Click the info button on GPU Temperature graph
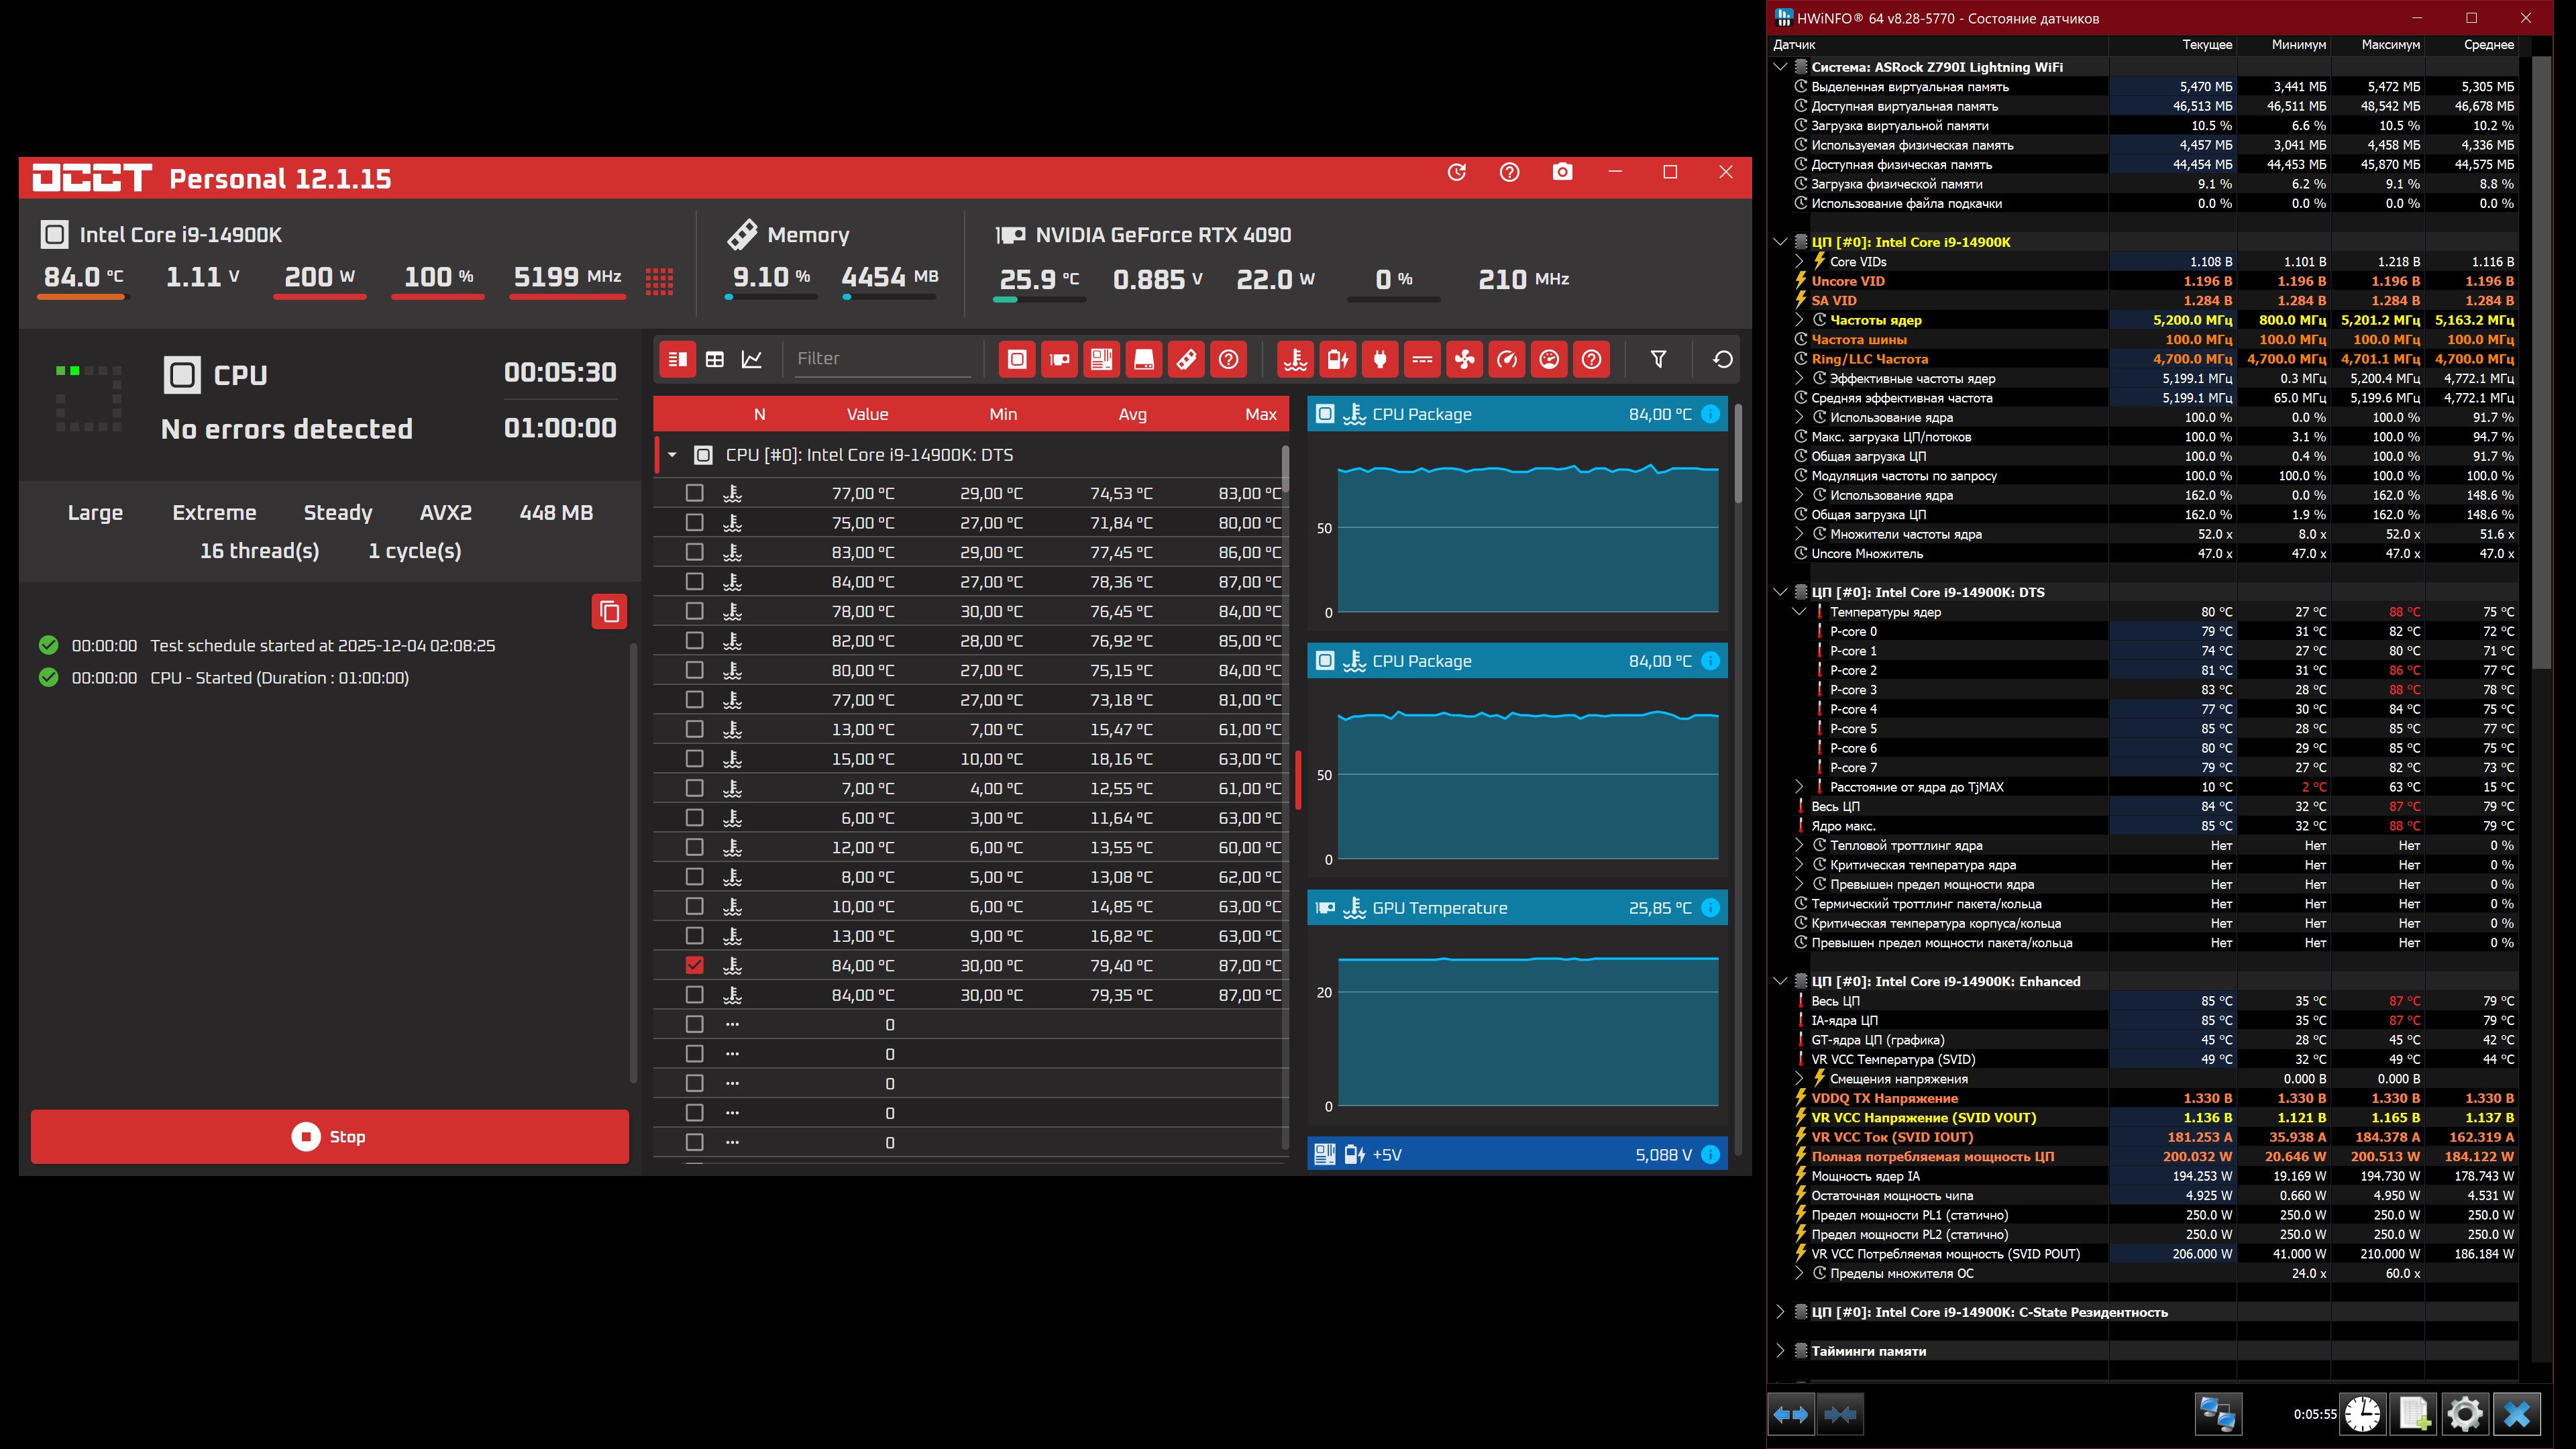 1711,908
